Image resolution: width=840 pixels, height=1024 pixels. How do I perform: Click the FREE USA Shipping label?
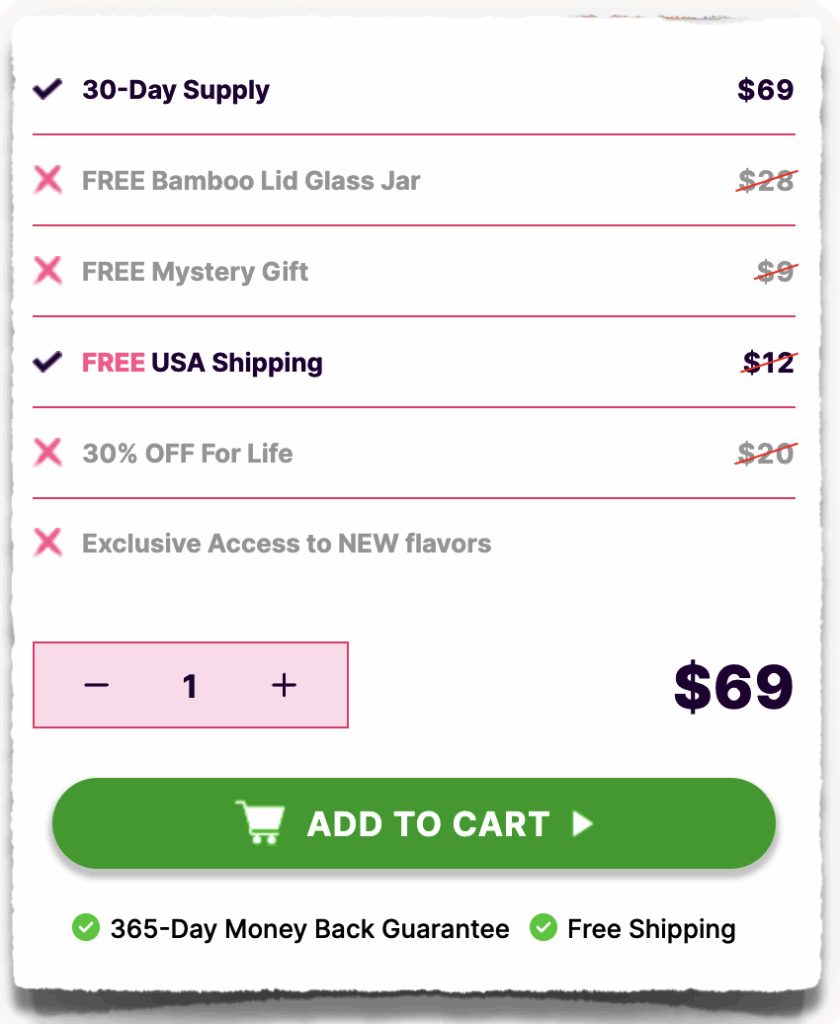click(202, 362)
